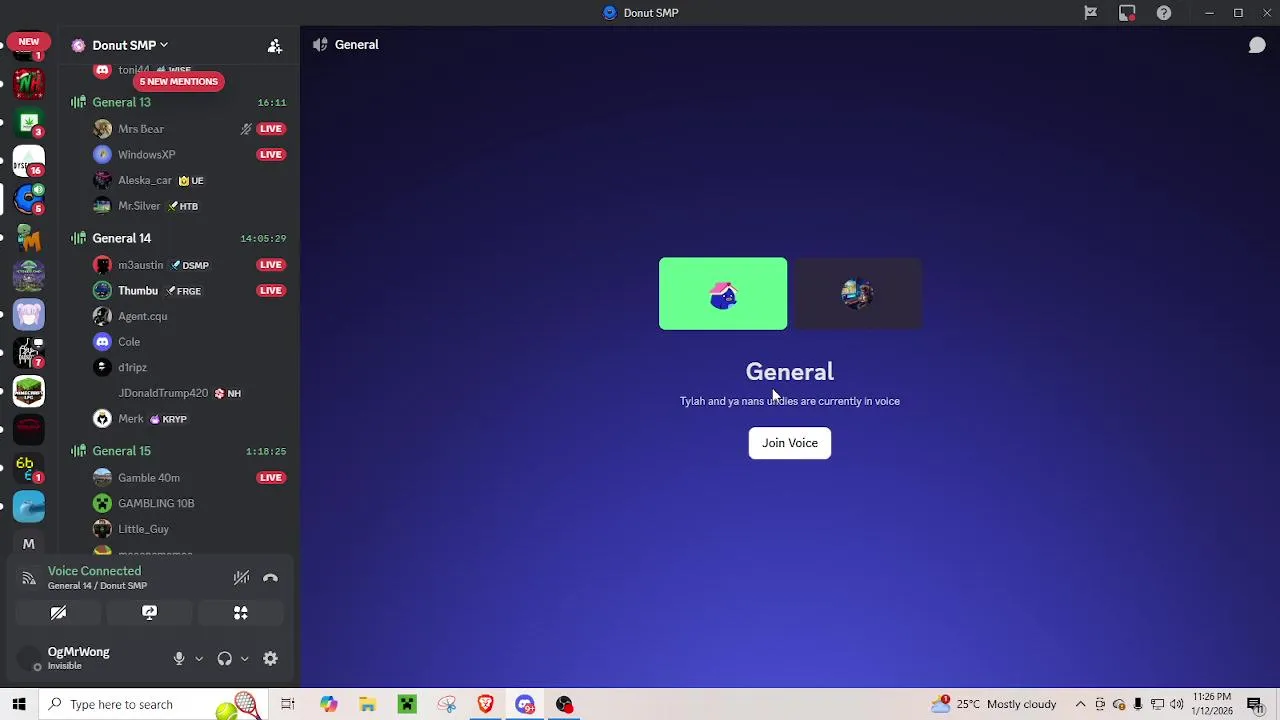Open File Explorer from taskbar

(367, 704)
